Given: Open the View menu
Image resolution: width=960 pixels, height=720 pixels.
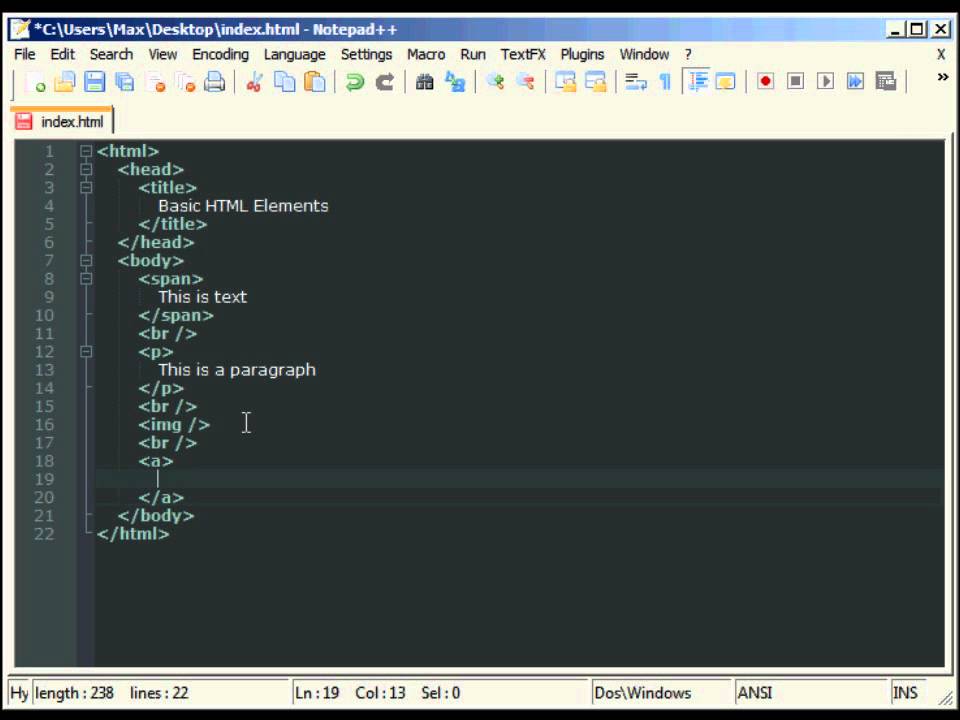Looking at the screenshot, I should click(x=162, y=54).
